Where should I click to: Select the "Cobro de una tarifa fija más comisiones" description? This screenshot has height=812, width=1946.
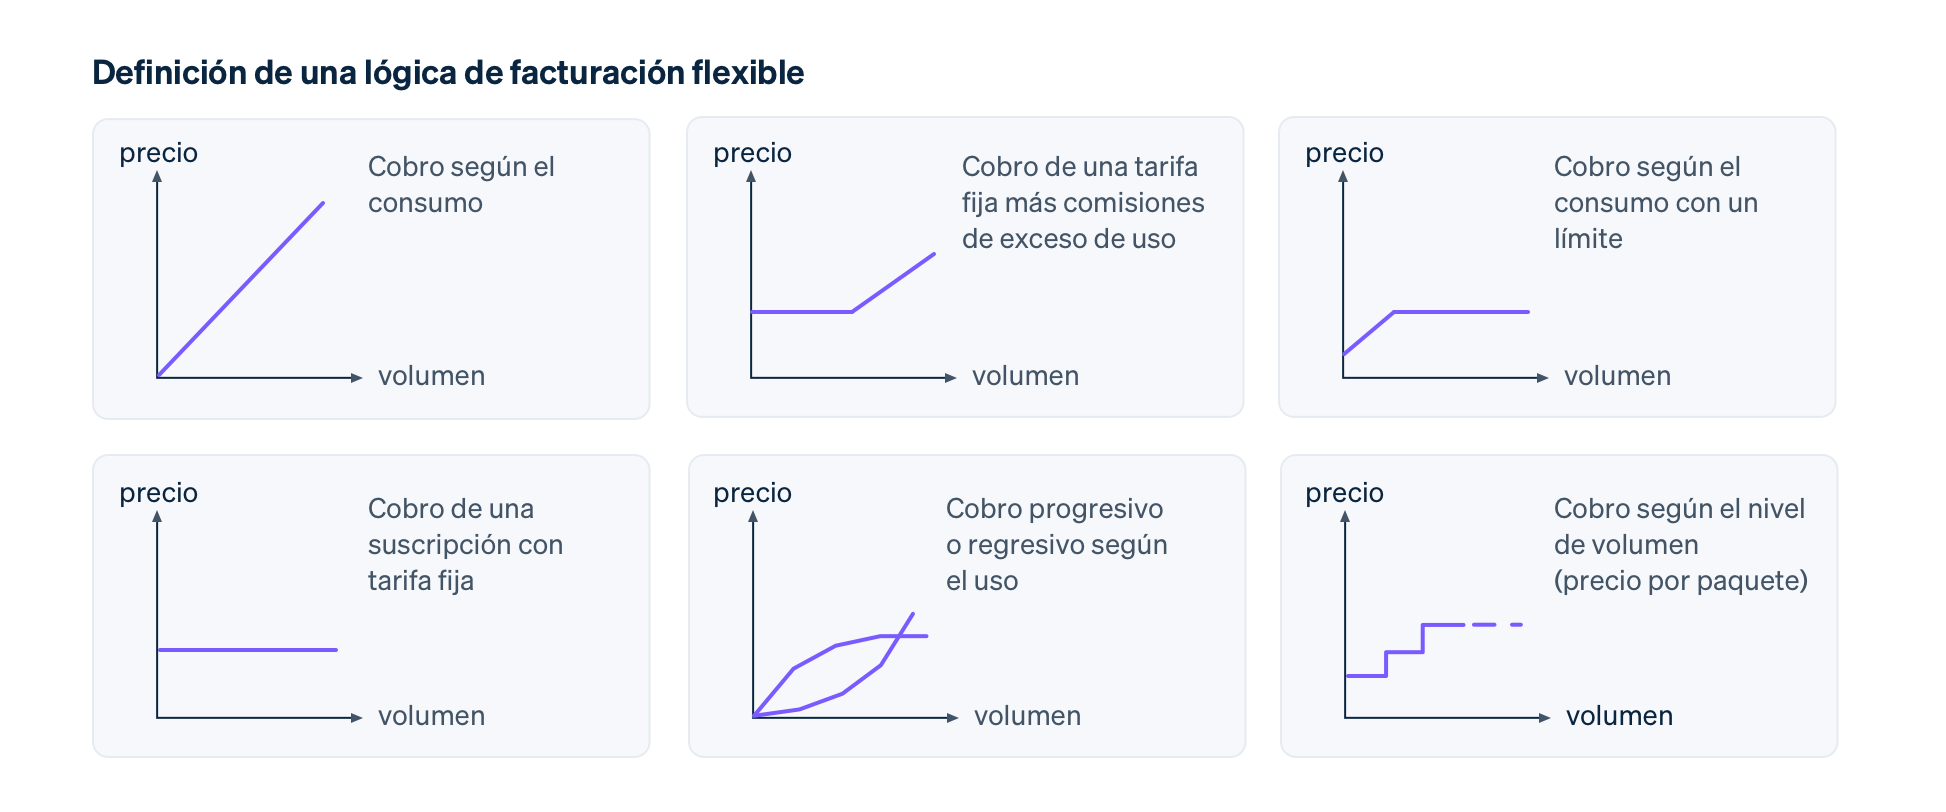click(1082, 203)
